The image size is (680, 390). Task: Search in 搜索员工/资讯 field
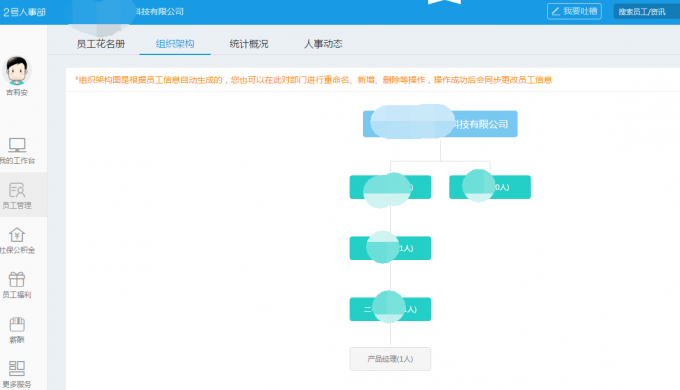[x=647, y=12]
